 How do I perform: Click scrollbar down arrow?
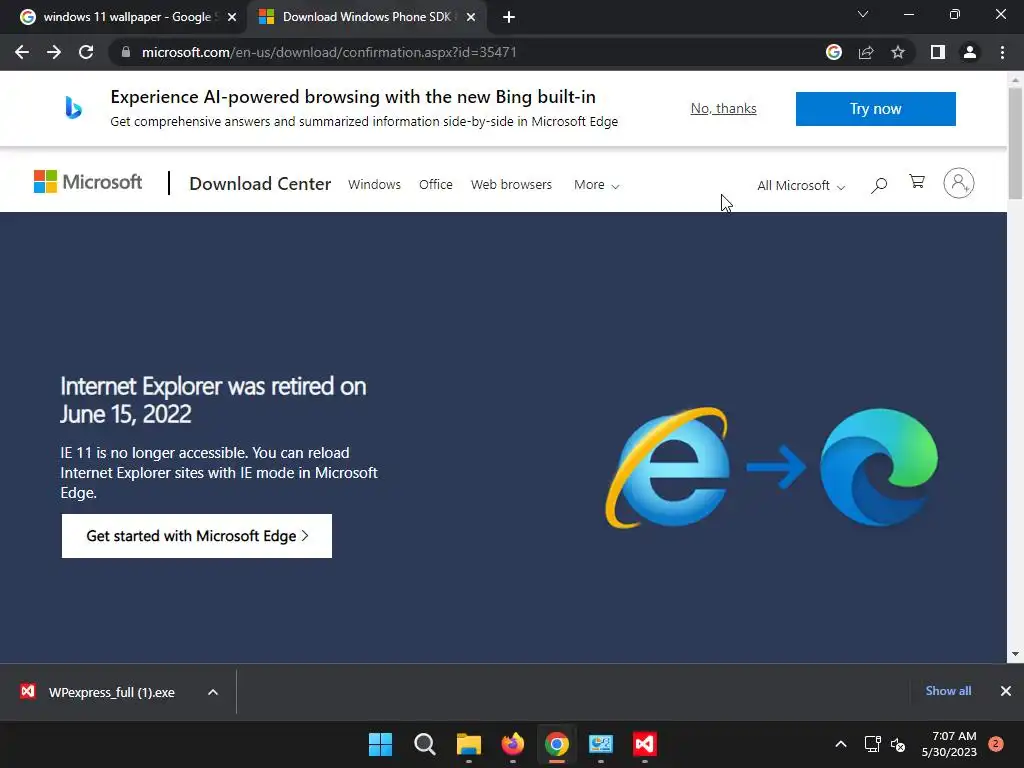1015,654
